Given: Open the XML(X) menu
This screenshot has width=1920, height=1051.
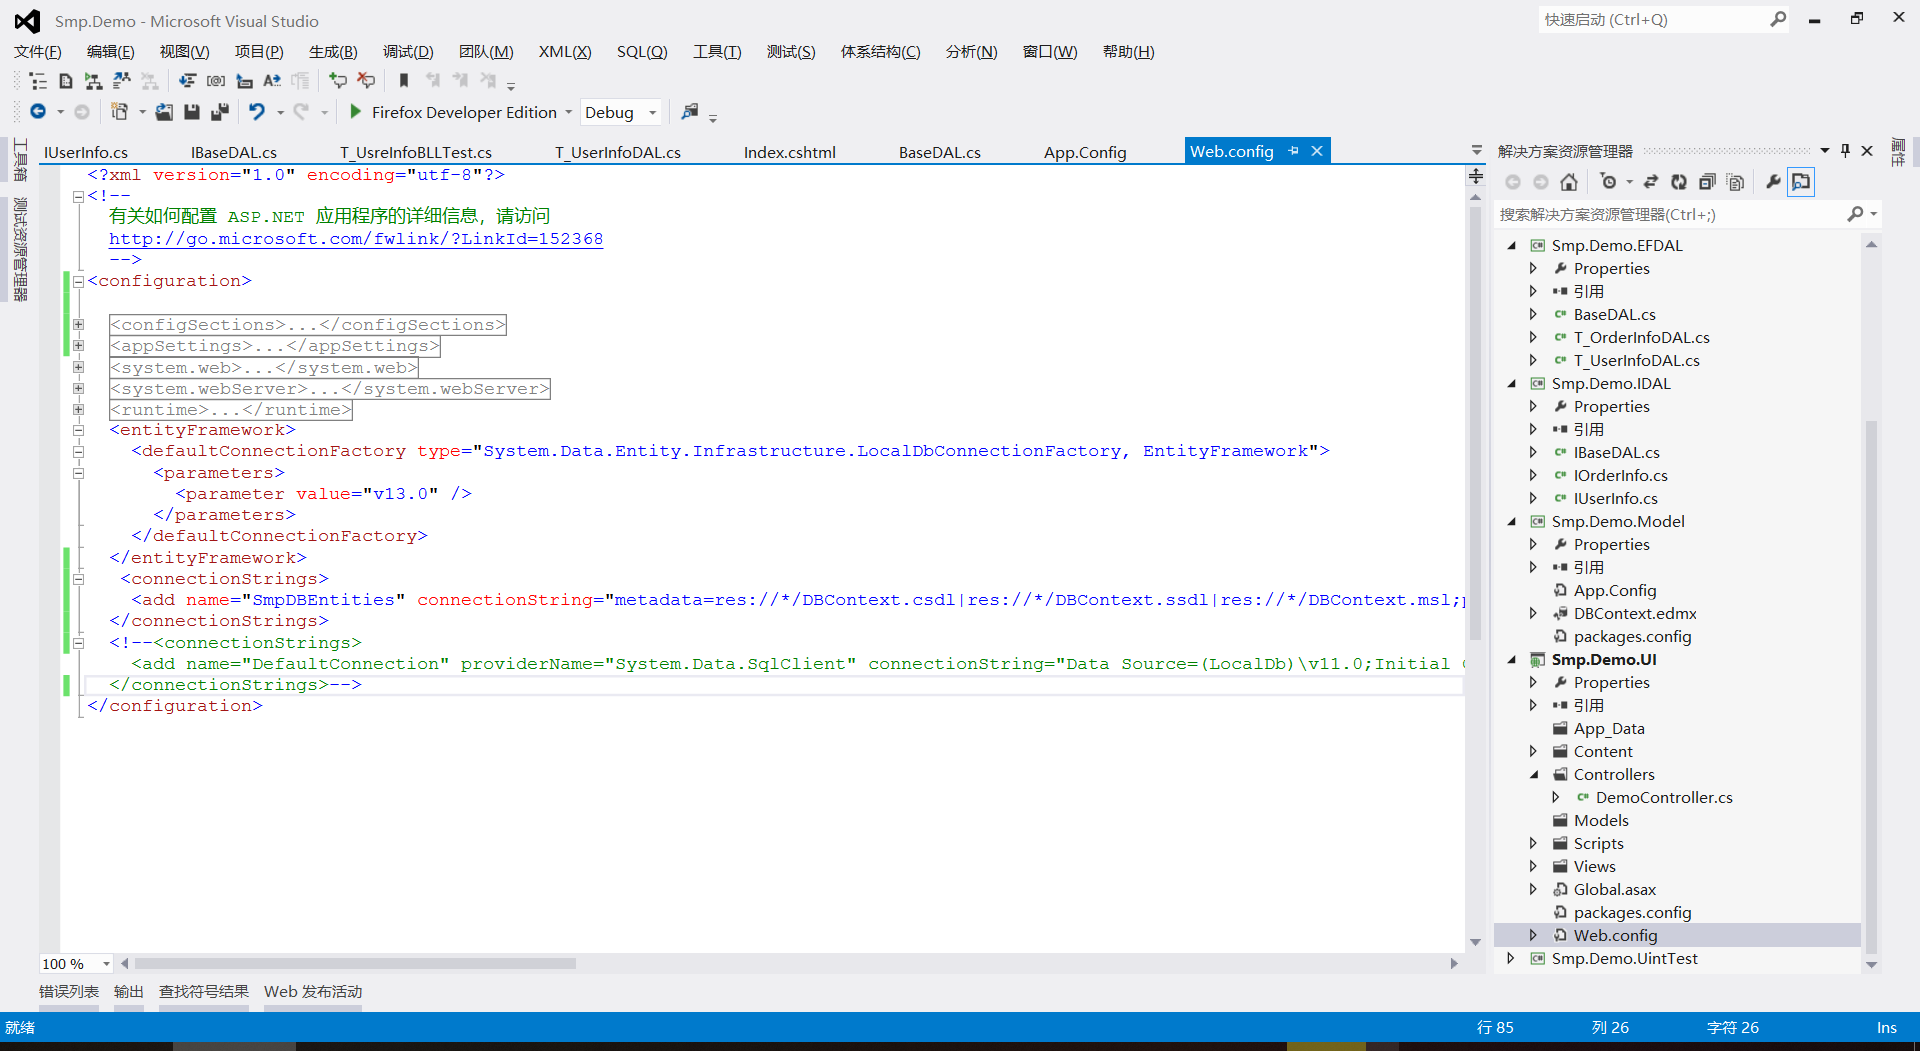Looking at the screenshot, I should tap(565, 51).
